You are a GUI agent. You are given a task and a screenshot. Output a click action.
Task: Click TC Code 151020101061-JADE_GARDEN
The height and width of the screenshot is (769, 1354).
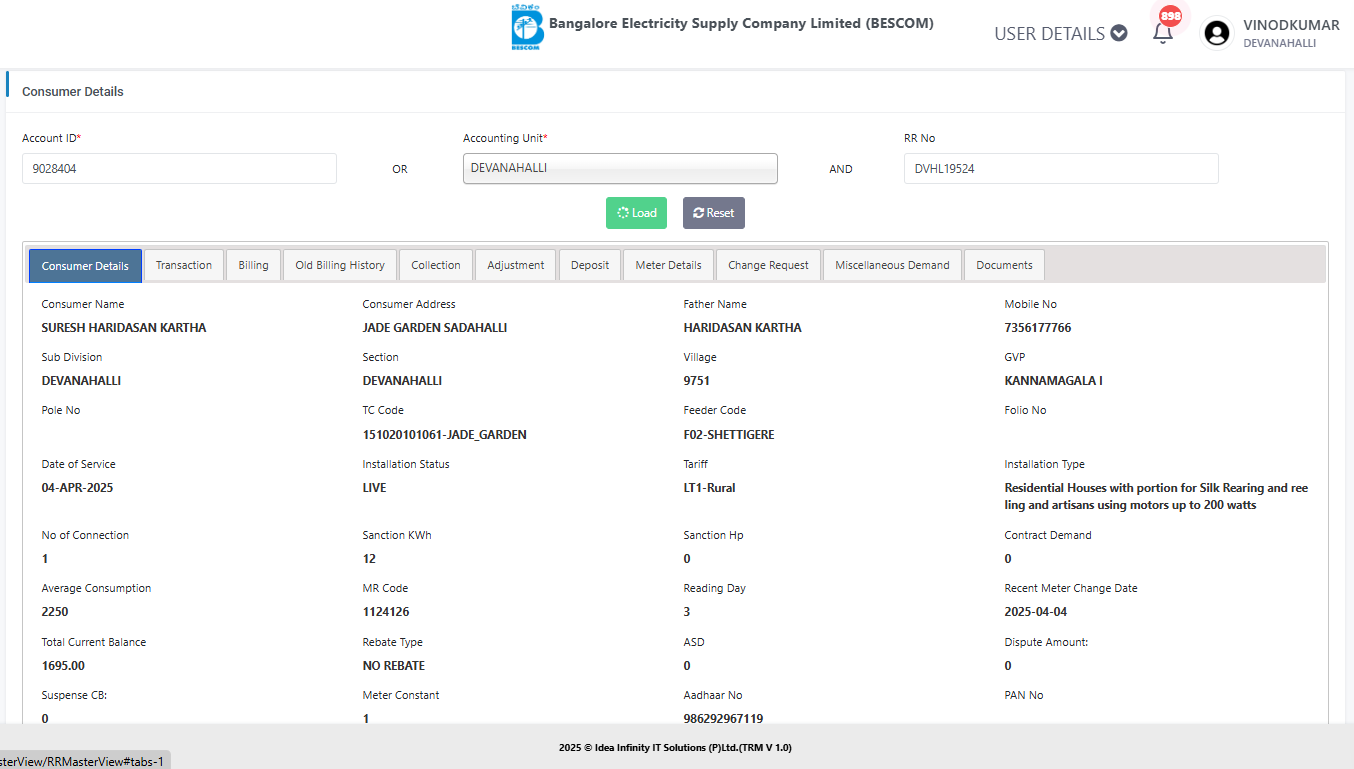[x=444, y=435]
